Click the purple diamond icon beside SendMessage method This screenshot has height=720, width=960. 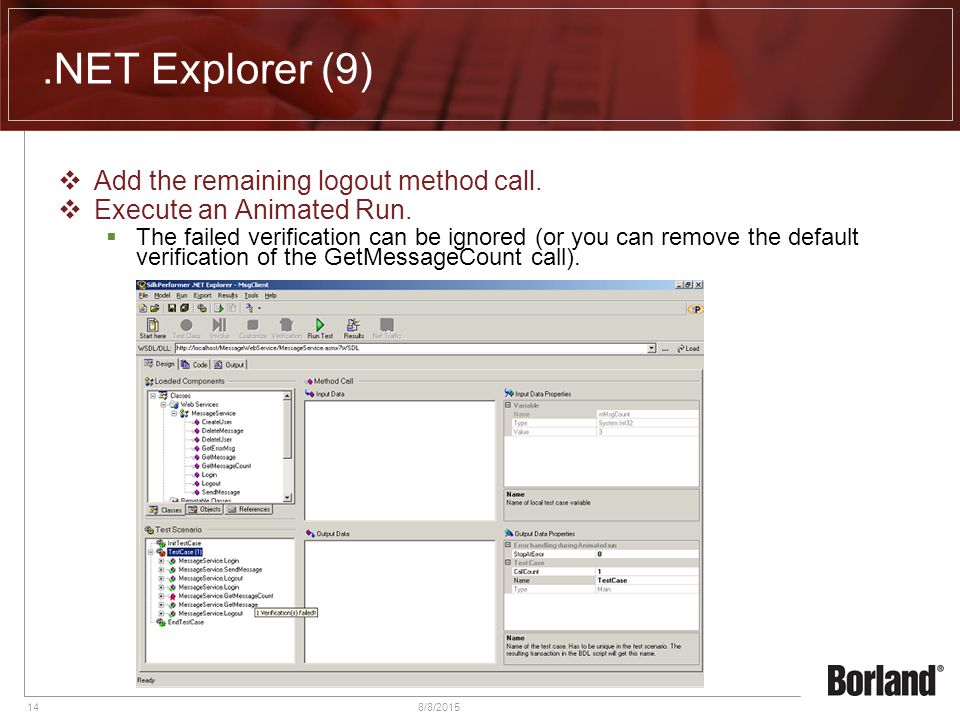pyautogui.click(x=197, y=492)
